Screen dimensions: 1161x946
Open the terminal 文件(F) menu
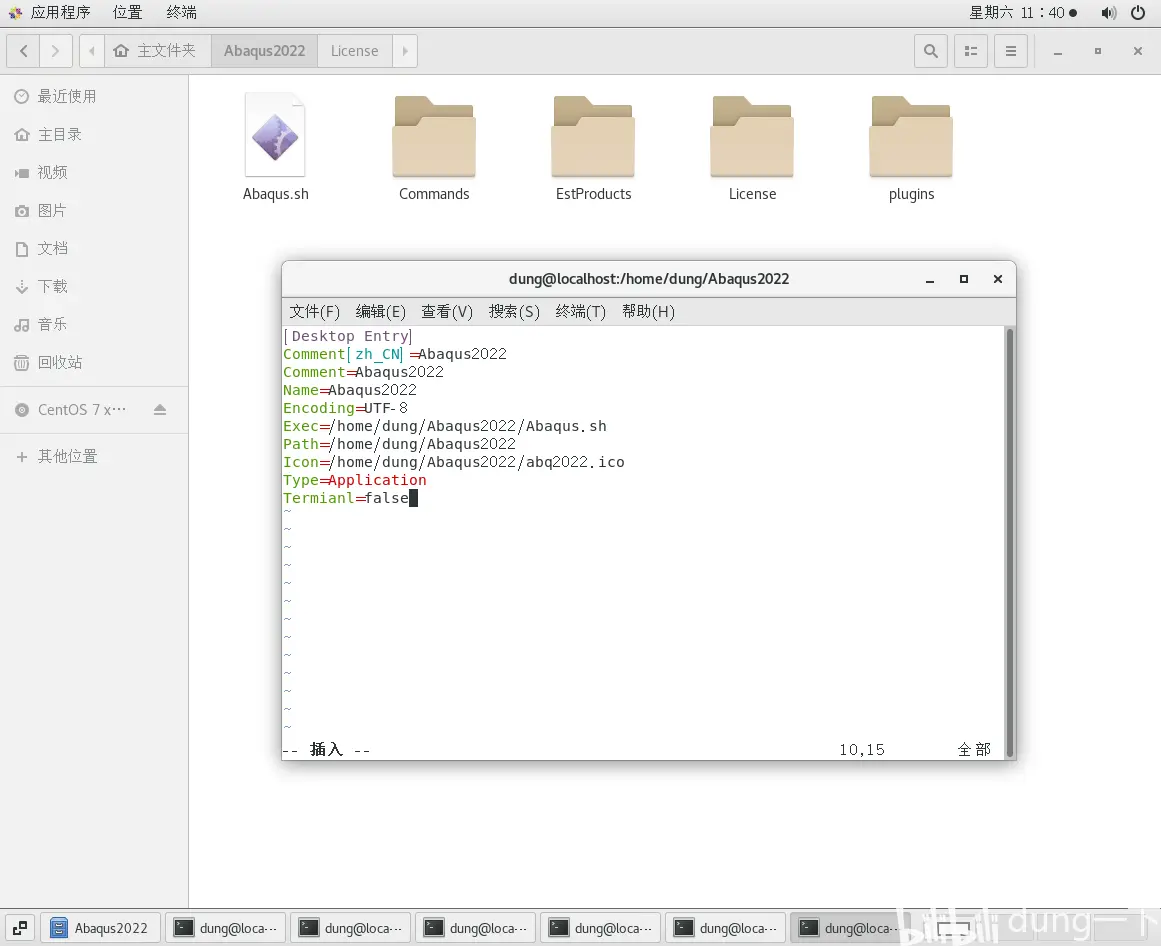[315, 312]
